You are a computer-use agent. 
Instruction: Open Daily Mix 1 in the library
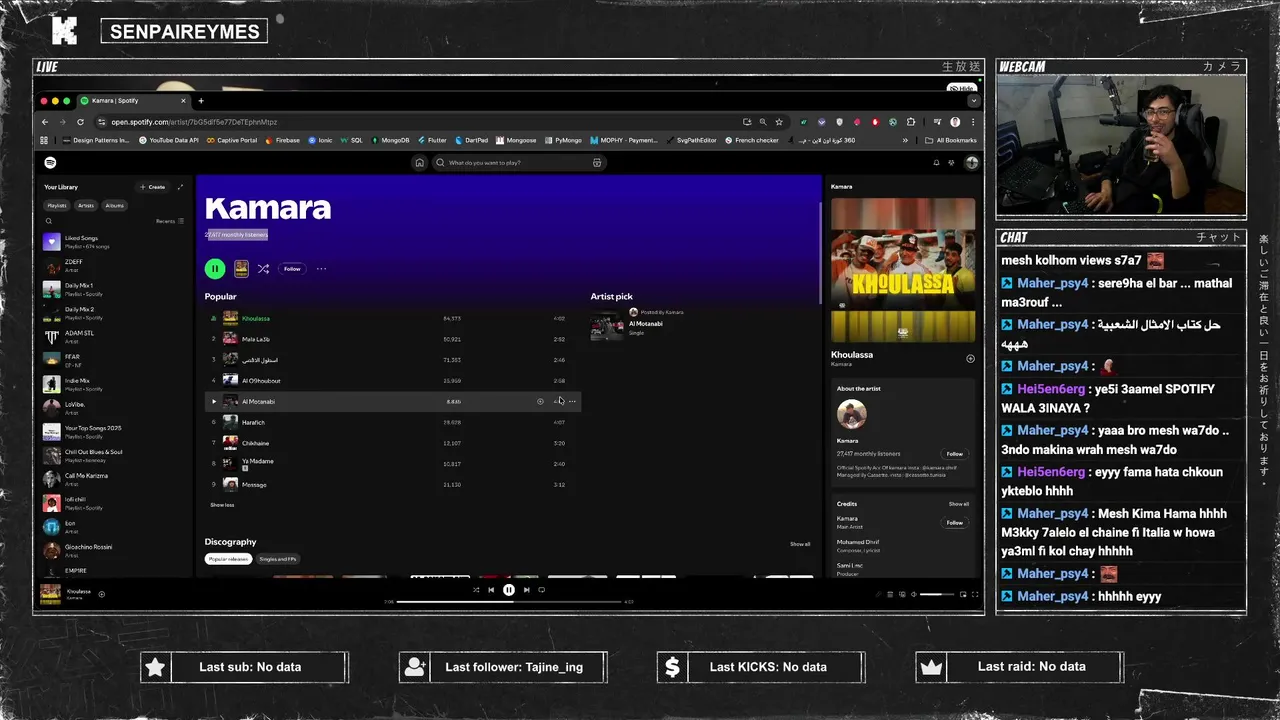pos(115,290)
